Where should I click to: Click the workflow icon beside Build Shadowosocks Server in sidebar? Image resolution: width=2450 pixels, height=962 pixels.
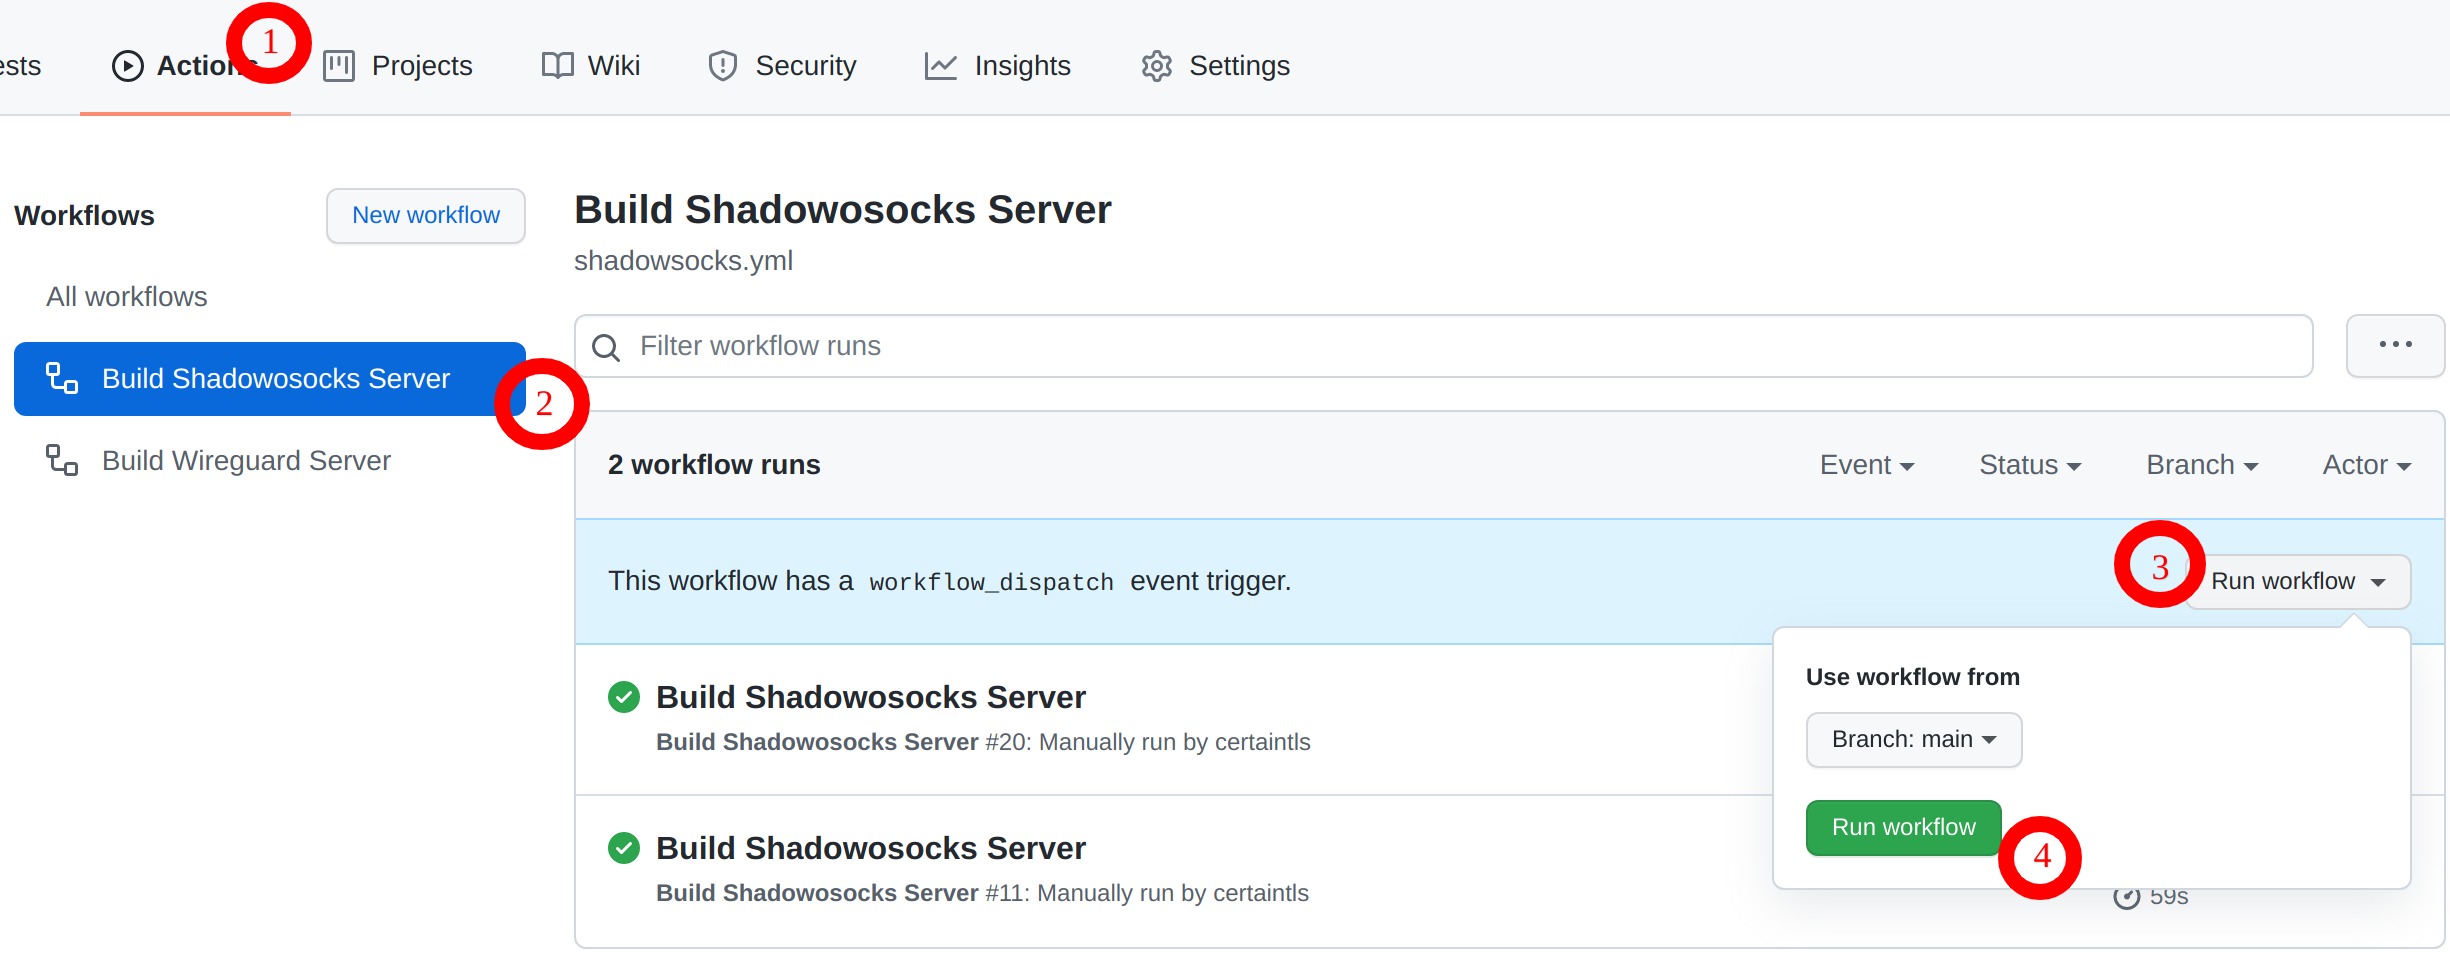[62, 378]
